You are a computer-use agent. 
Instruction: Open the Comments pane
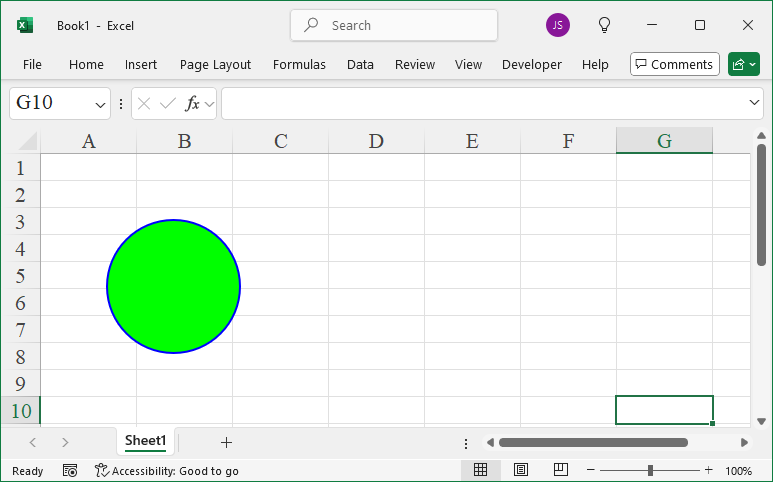click(x=674, y=64)
